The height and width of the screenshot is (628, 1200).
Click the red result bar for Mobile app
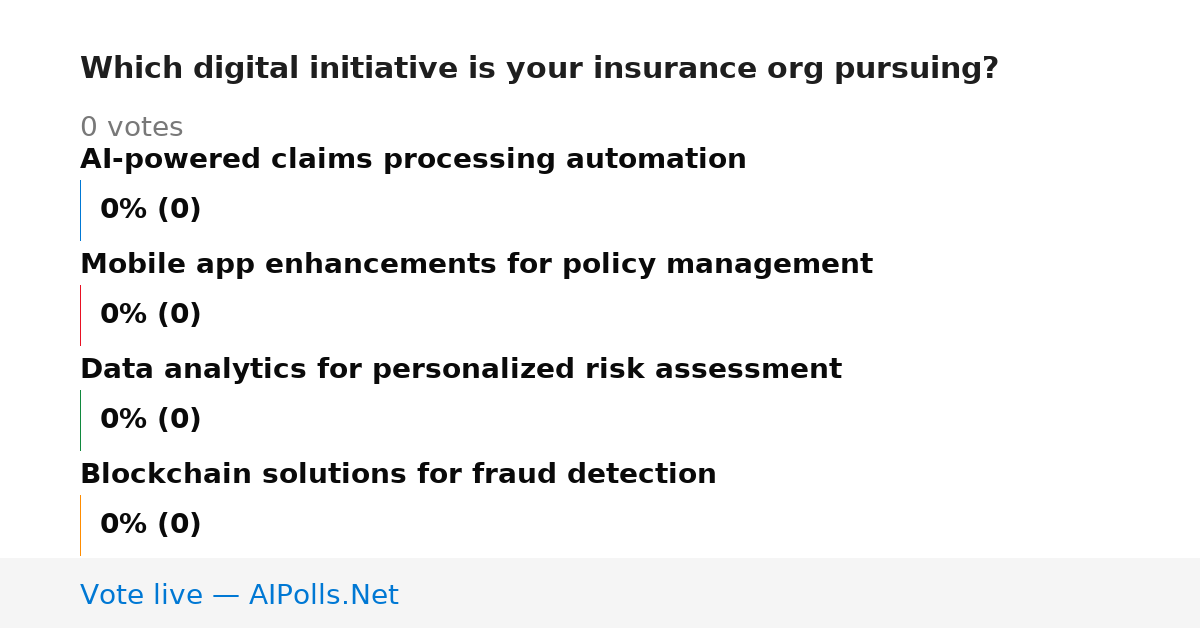tap(80, 315)
